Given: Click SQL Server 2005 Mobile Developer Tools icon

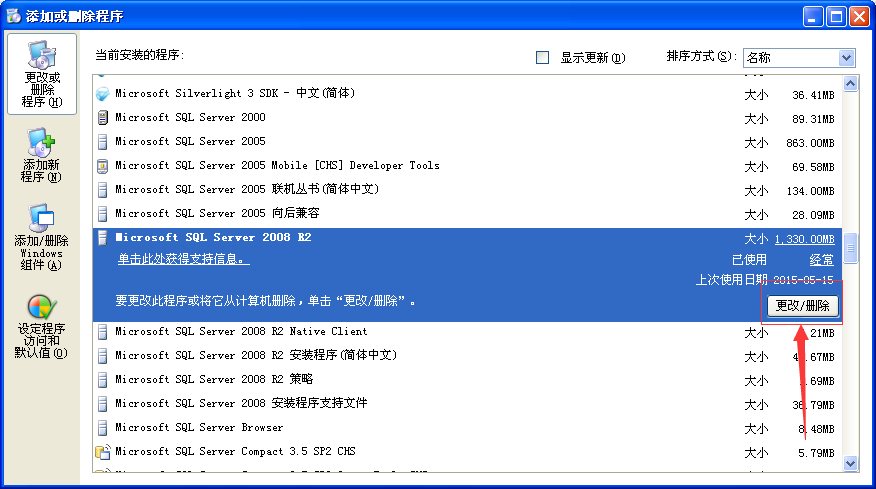Looking at the screenshot, I should click(102, 165).
